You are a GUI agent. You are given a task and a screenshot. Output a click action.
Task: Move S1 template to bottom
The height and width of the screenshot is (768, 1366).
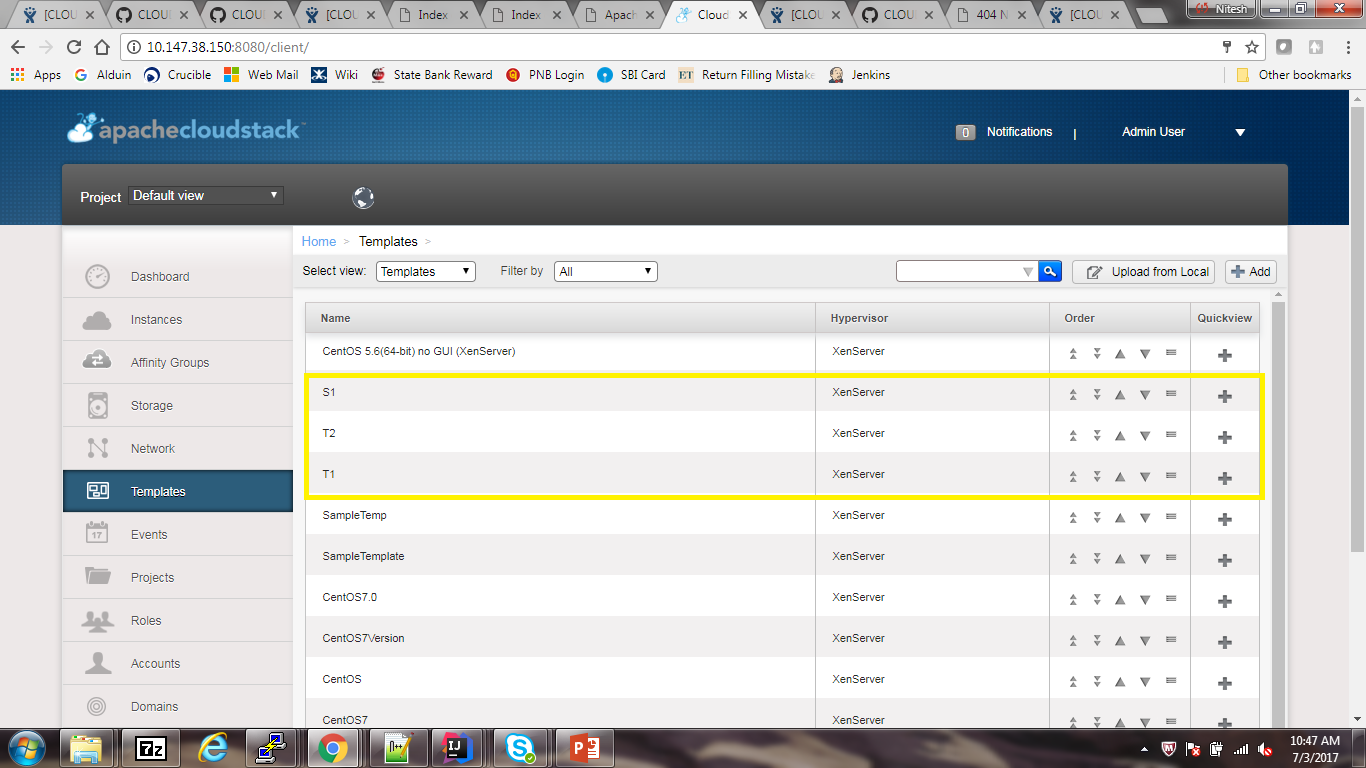[1097, 394]
